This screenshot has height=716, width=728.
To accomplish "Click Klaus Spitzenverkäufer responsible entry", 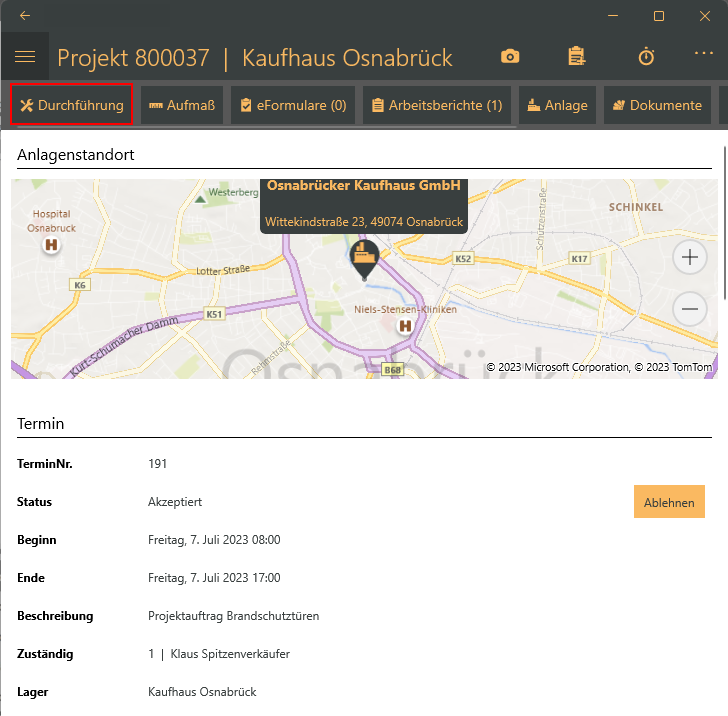I will (x=219, y=654).
